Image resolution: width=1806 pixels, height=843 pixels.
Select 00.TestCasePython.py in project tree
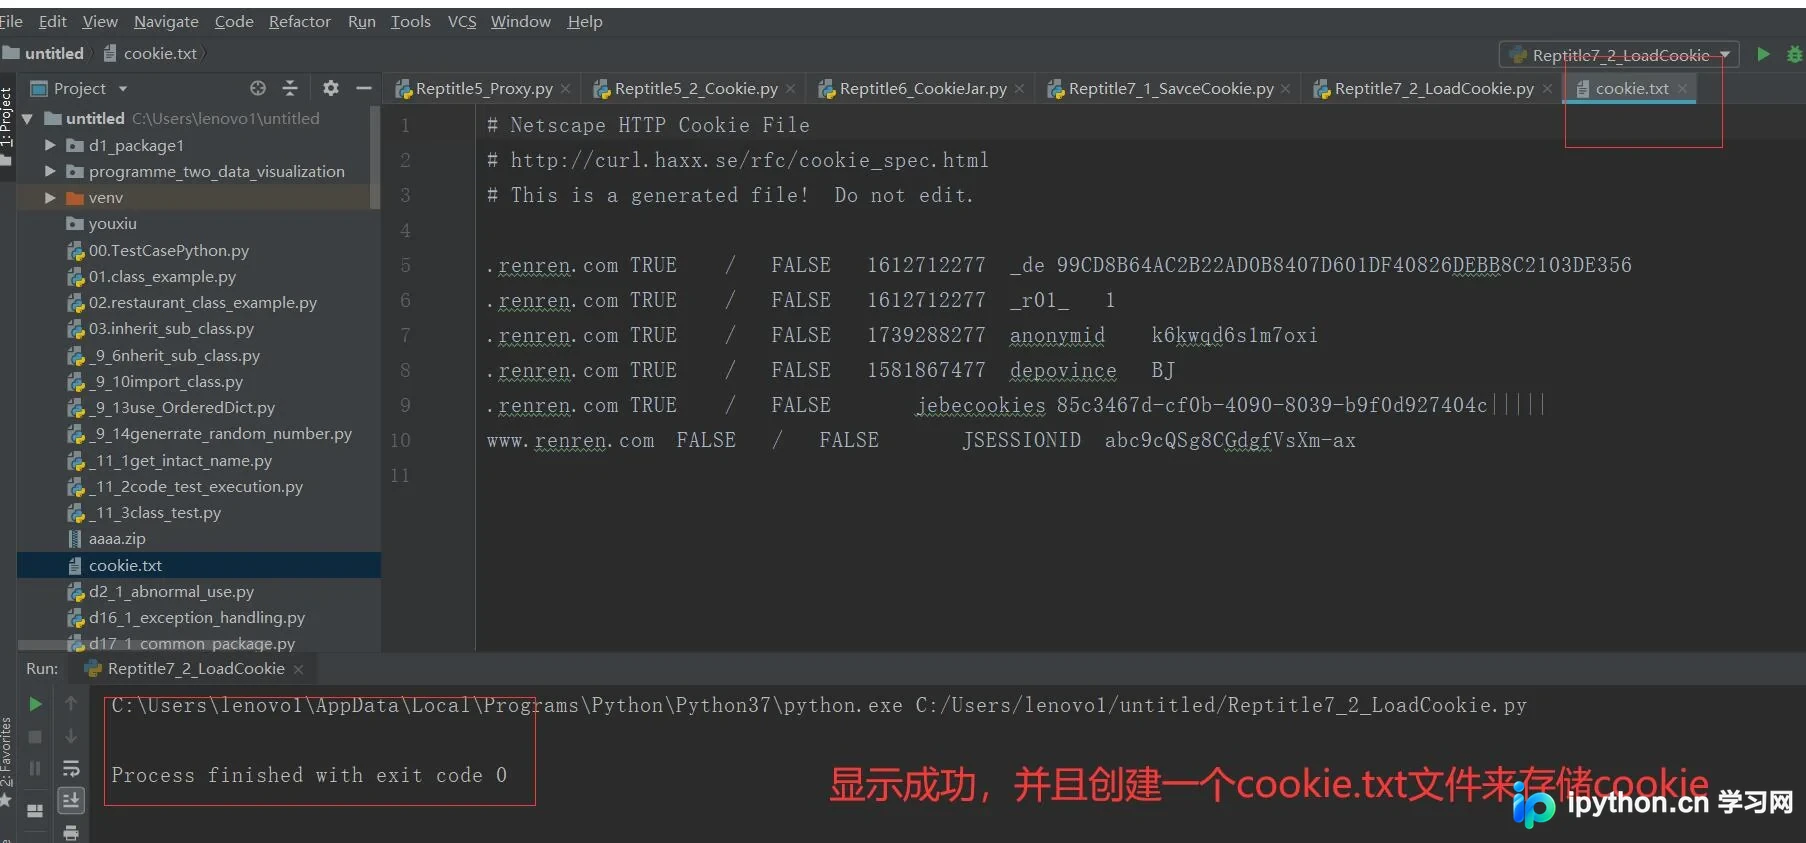(168, 251)
